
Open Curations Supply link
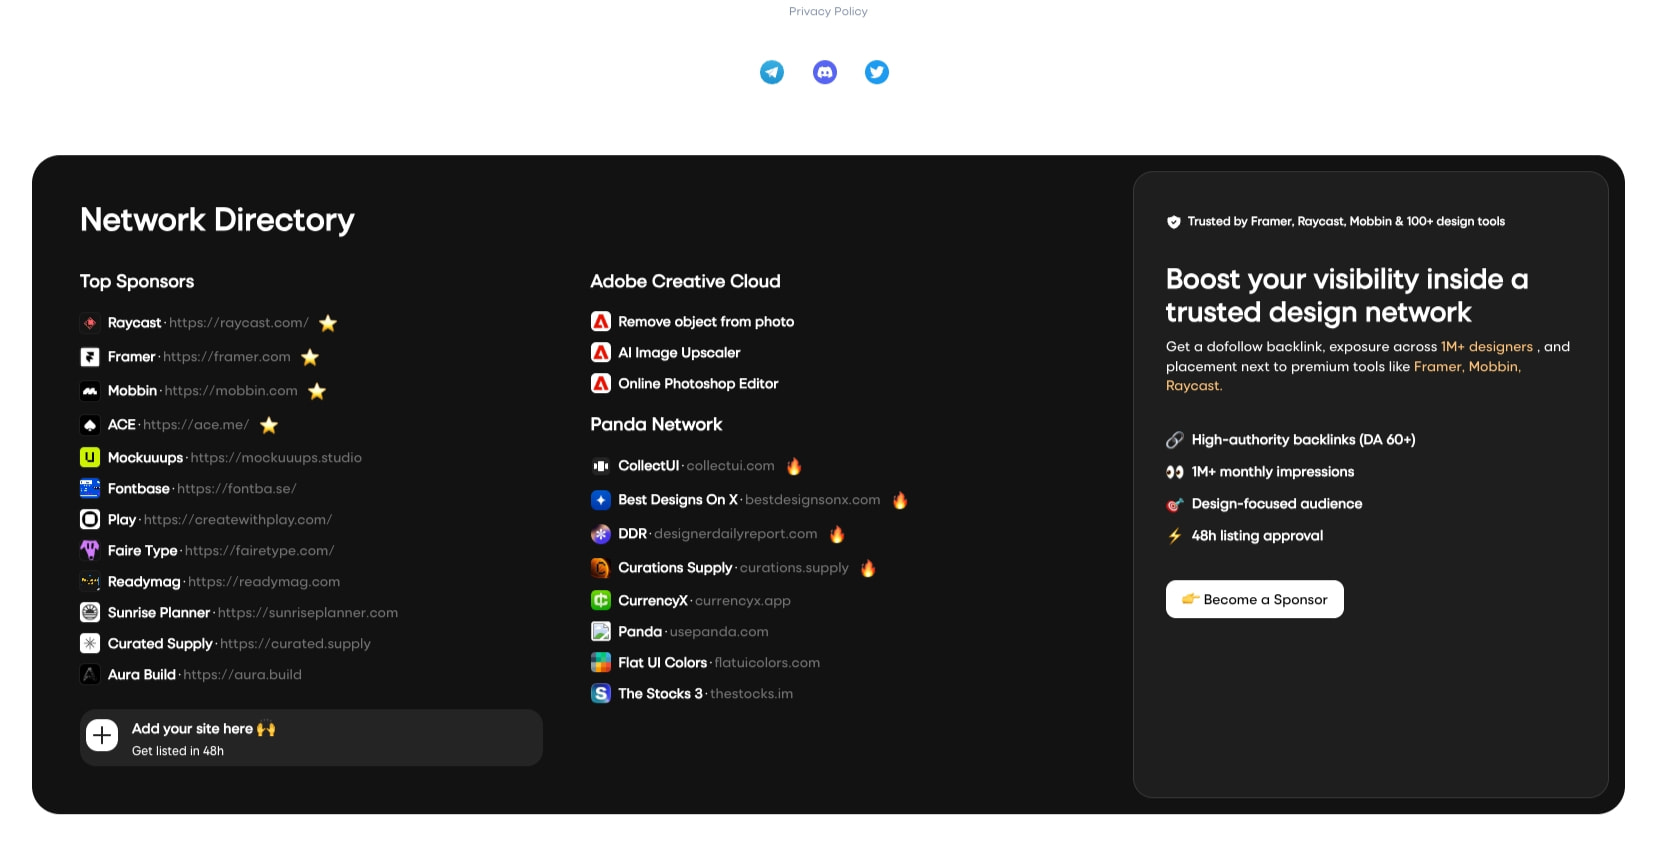pos(733,568)
